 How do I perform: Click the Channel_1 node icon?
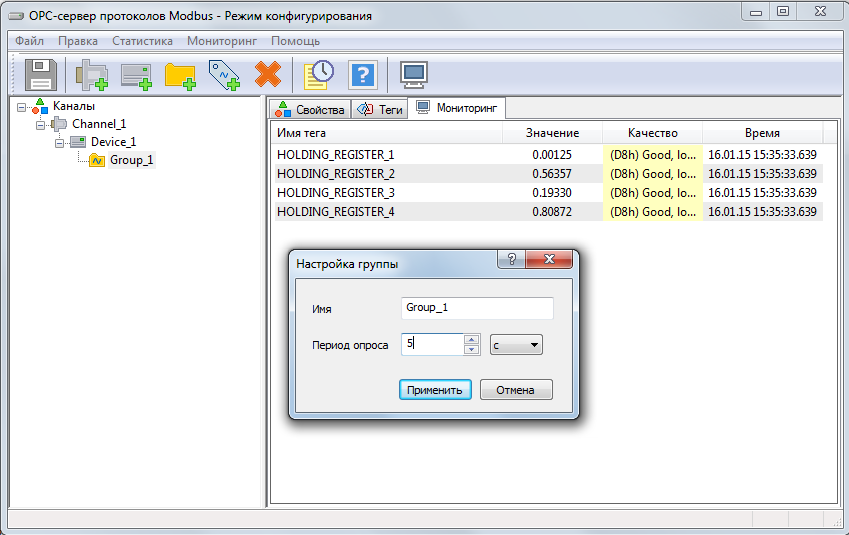pos(58,124)
